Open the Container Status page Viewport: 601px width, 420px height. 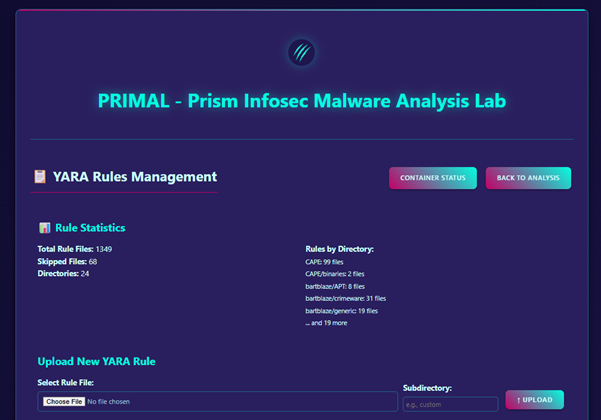pyautogui.click(x=433, y=178)
